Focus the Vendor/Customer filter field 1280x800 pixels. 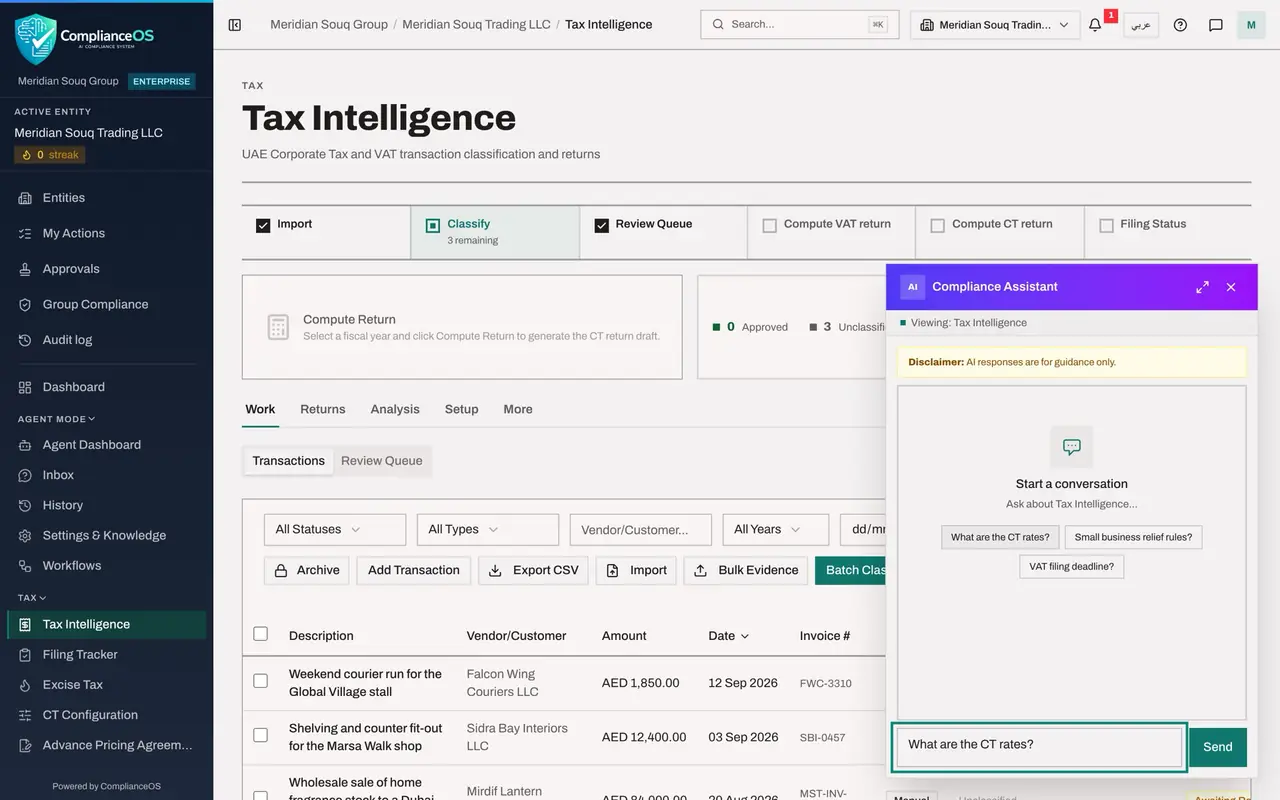[641, 529]
